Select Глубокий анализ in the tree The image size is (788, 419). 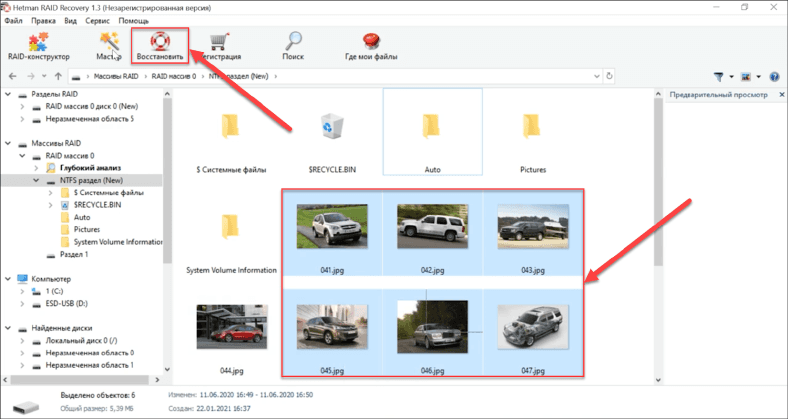pyautogui.click(x=90, y=168)
